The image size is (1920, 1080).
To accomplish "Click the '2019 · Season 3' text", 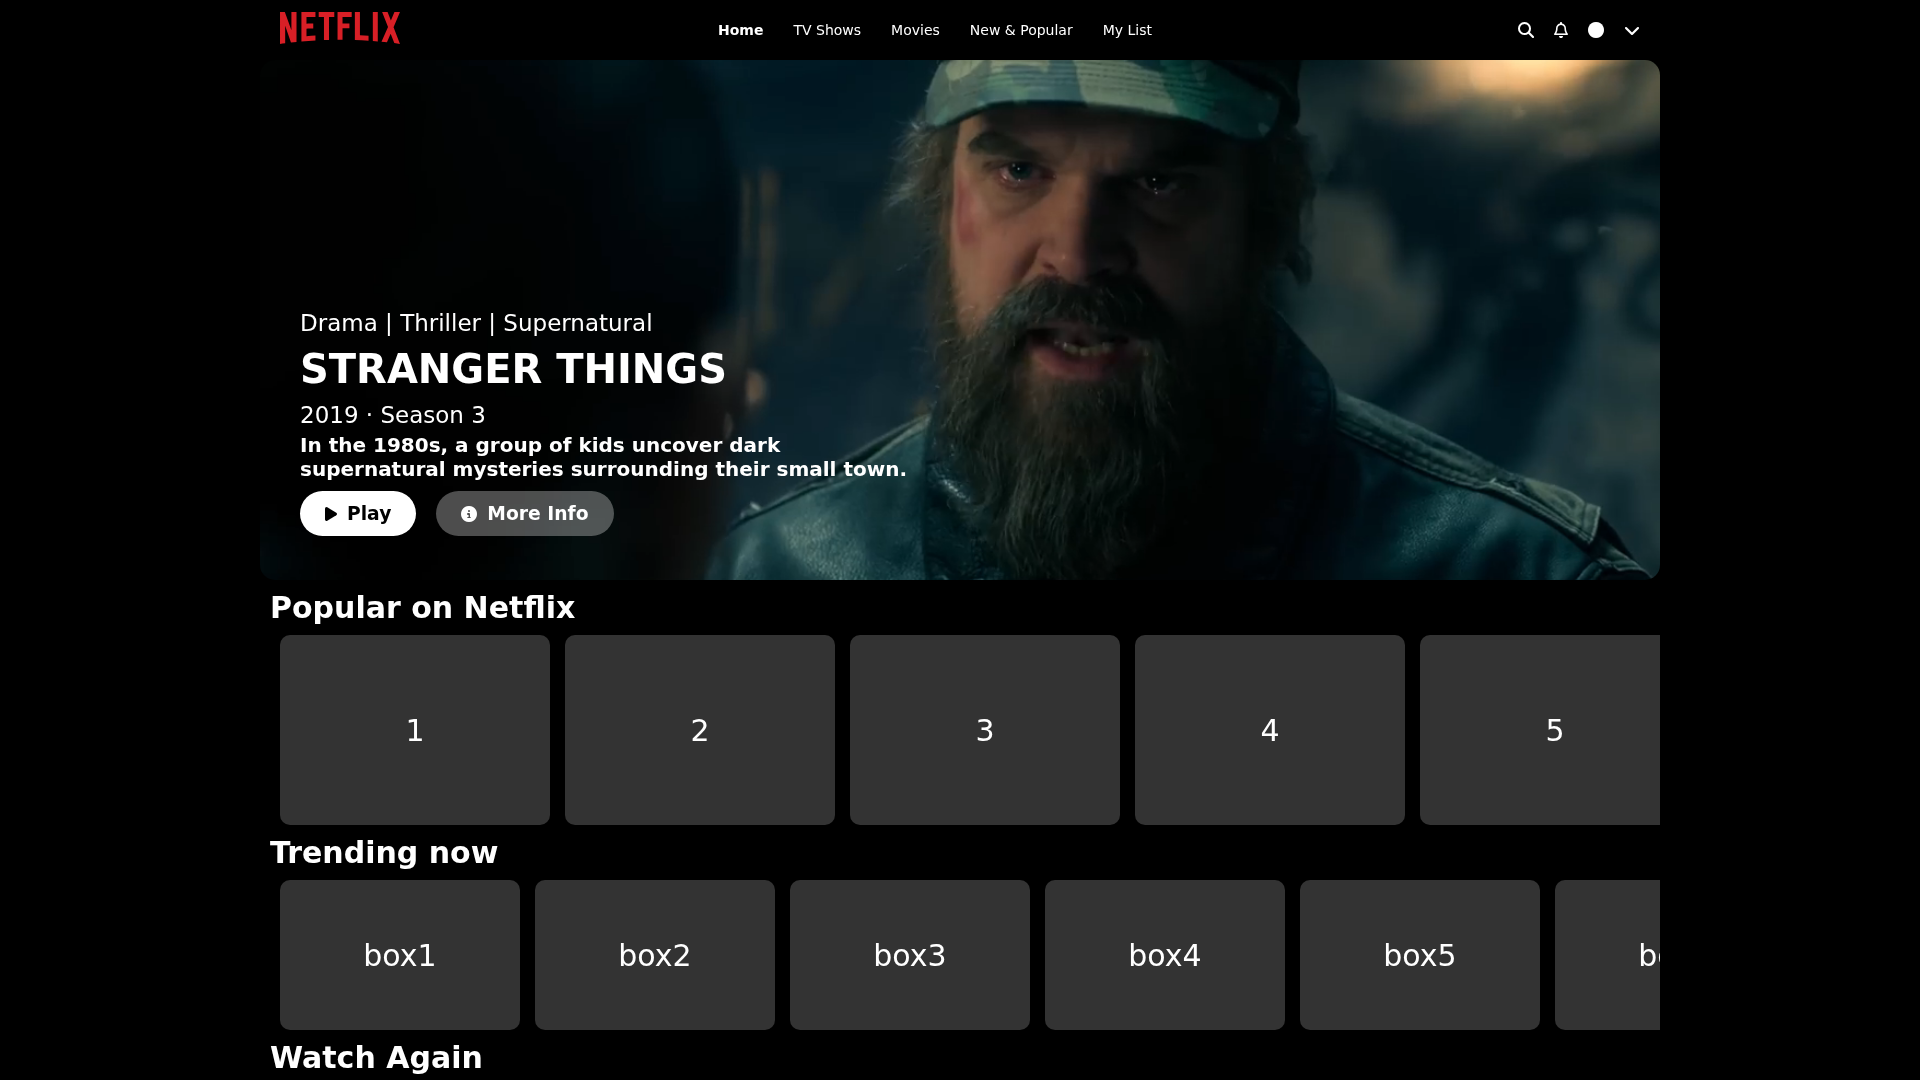I will coord(393,415).
